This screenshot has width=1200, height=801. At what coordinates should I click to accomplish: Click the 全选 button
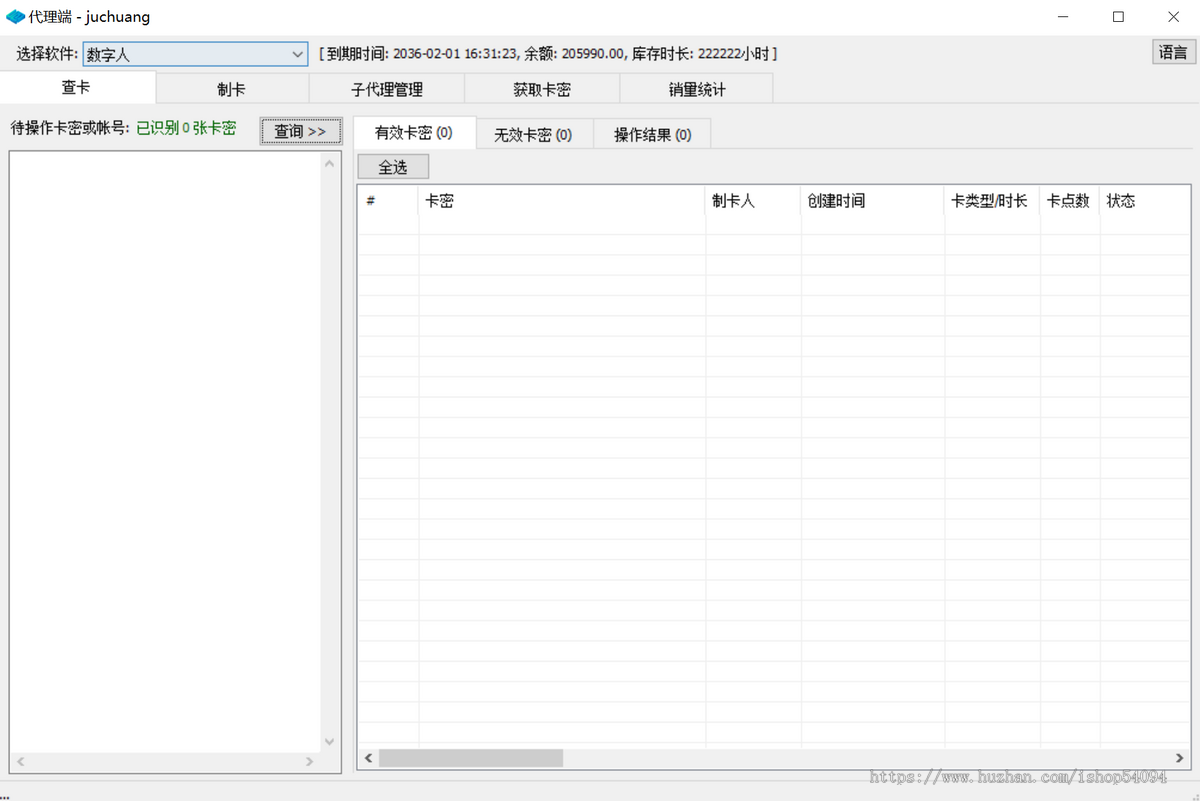[x=393, y=167]
